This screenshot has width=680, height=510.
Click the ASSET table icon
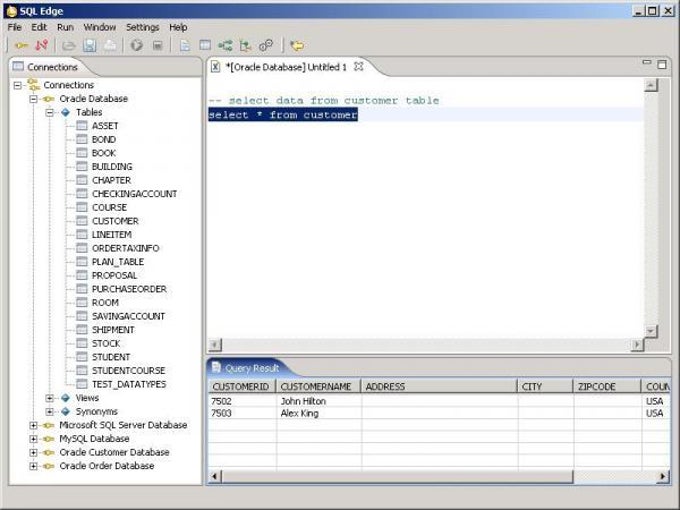coord(82,126)
